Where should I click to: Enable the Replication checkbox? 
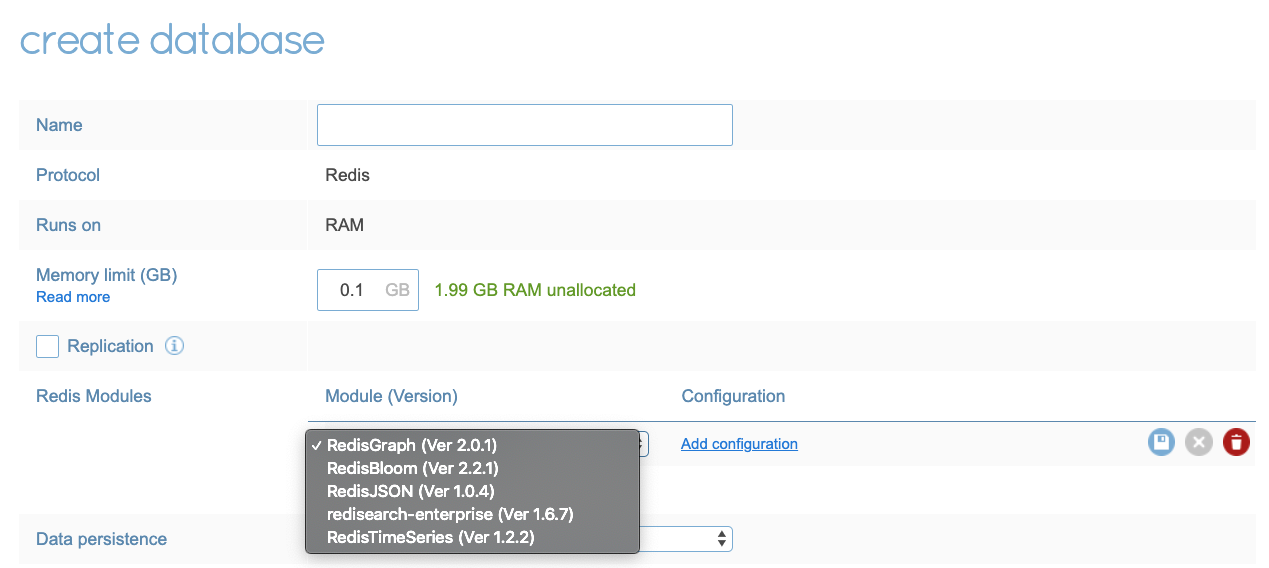click(47, 346)
